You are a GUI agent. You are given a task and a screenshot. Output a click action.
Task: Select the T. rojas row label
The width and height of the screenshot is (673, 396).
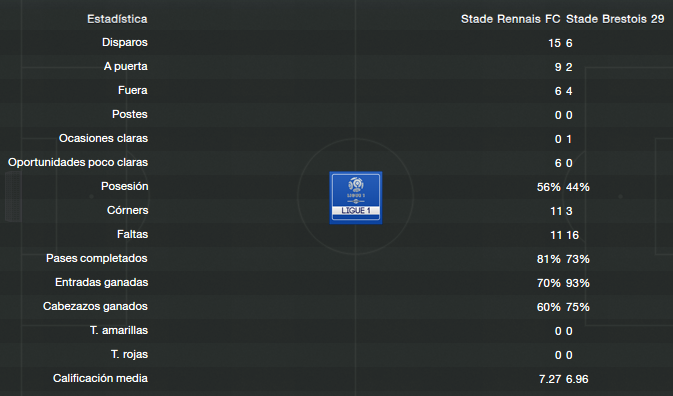click(129, 355)
